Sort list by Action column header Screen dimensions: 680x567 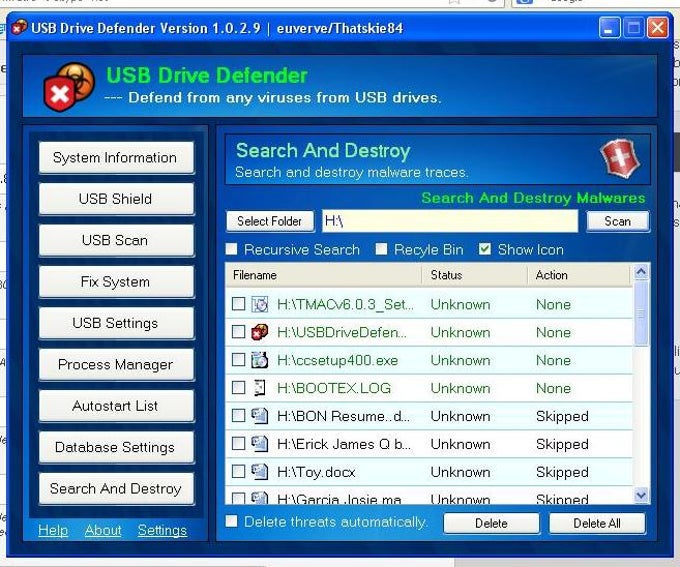pos(579,275)
